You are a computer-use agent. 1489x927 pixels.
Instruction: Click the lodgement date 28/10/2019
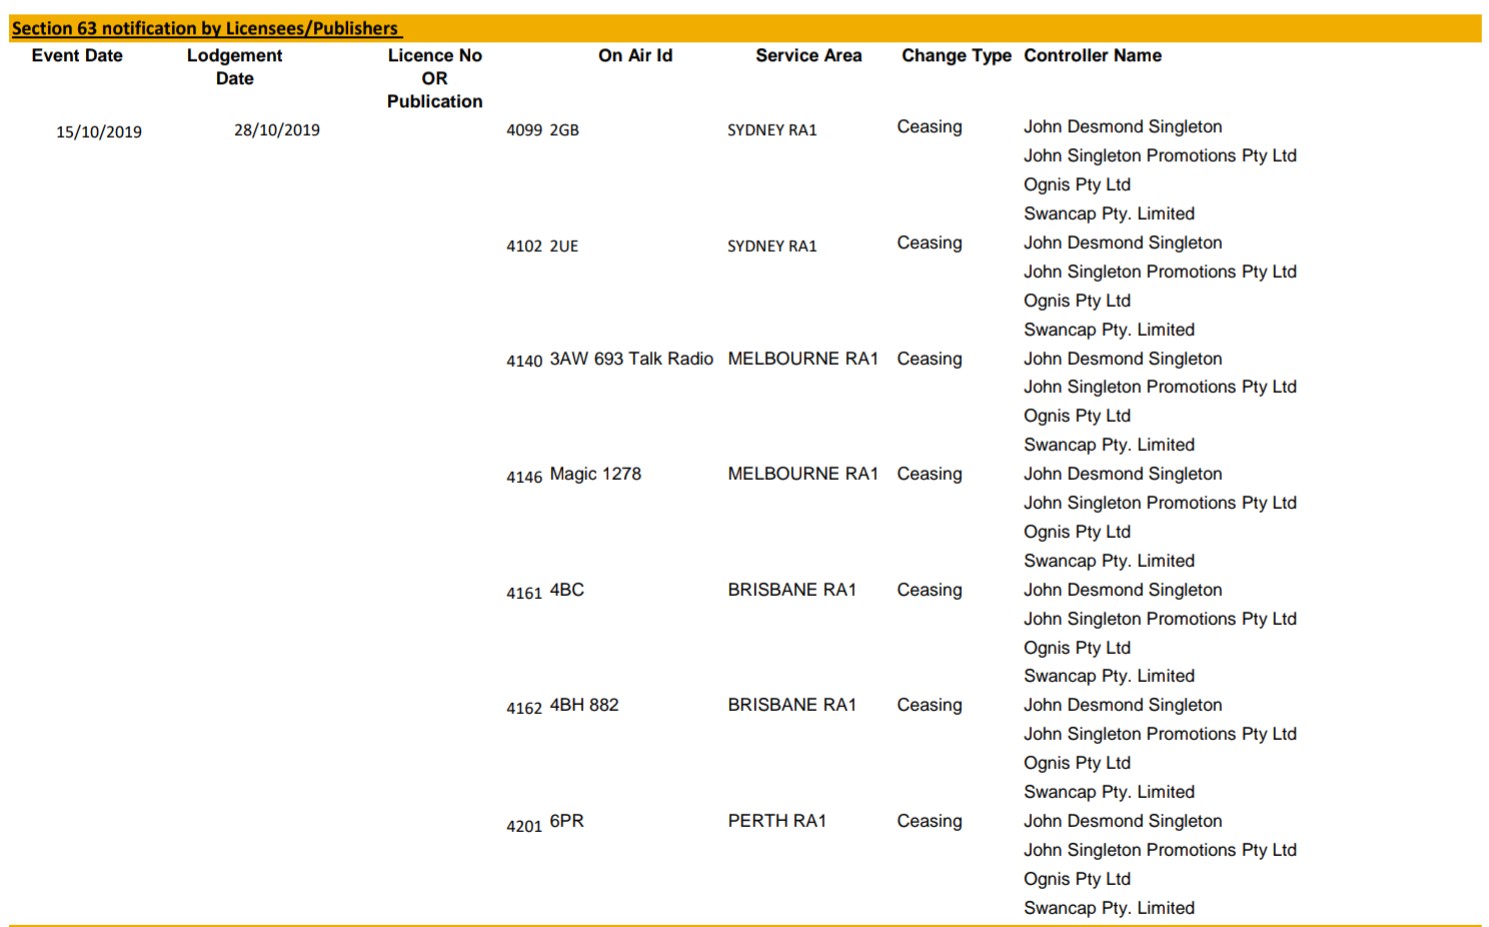click(277, 130)
